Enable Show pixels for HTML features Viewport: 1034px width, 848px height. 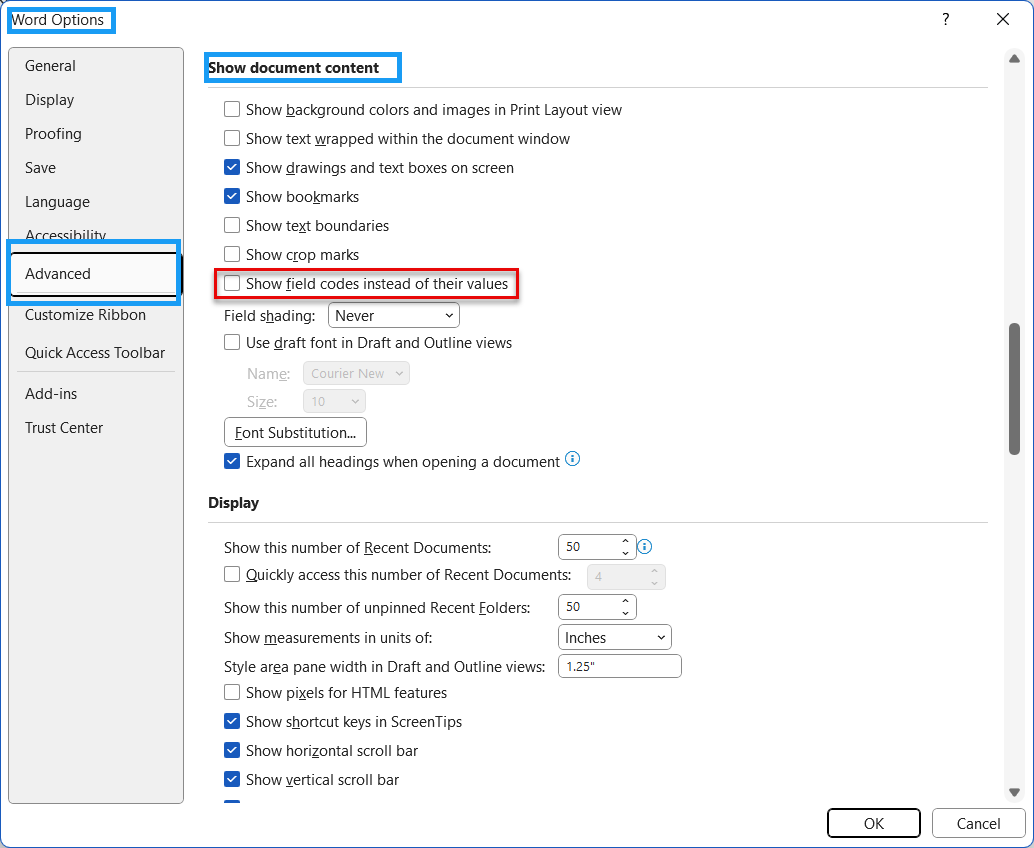coord(232,692)
